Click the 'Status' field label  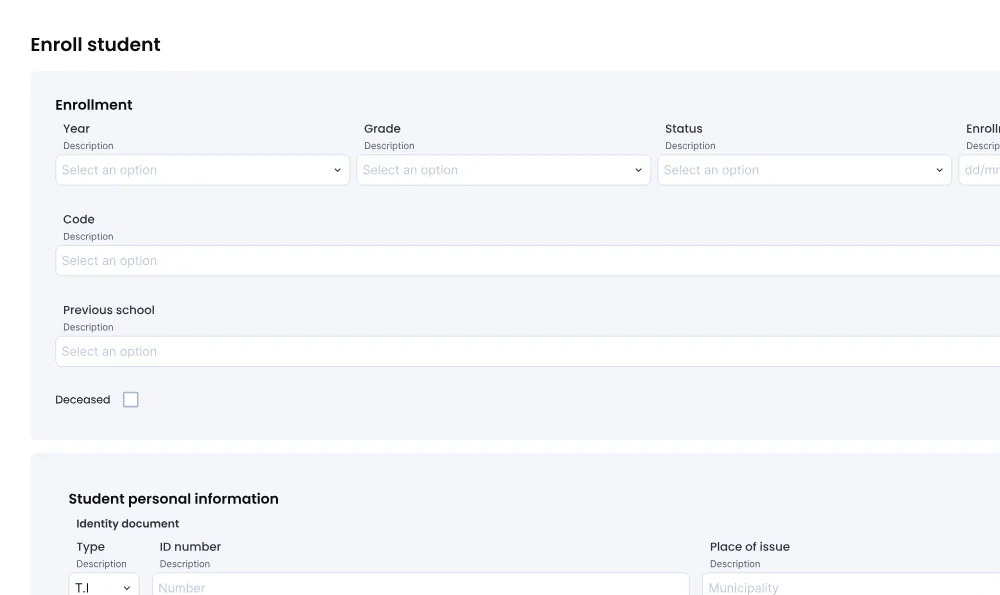(684, 129)
